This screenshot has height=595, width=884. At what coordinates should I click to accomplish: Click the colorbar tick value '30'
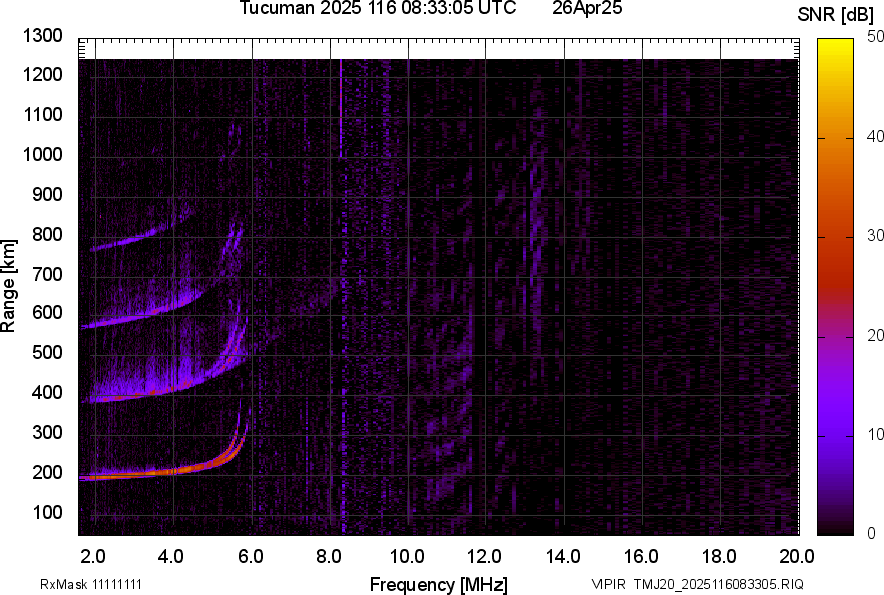point(875,236)
